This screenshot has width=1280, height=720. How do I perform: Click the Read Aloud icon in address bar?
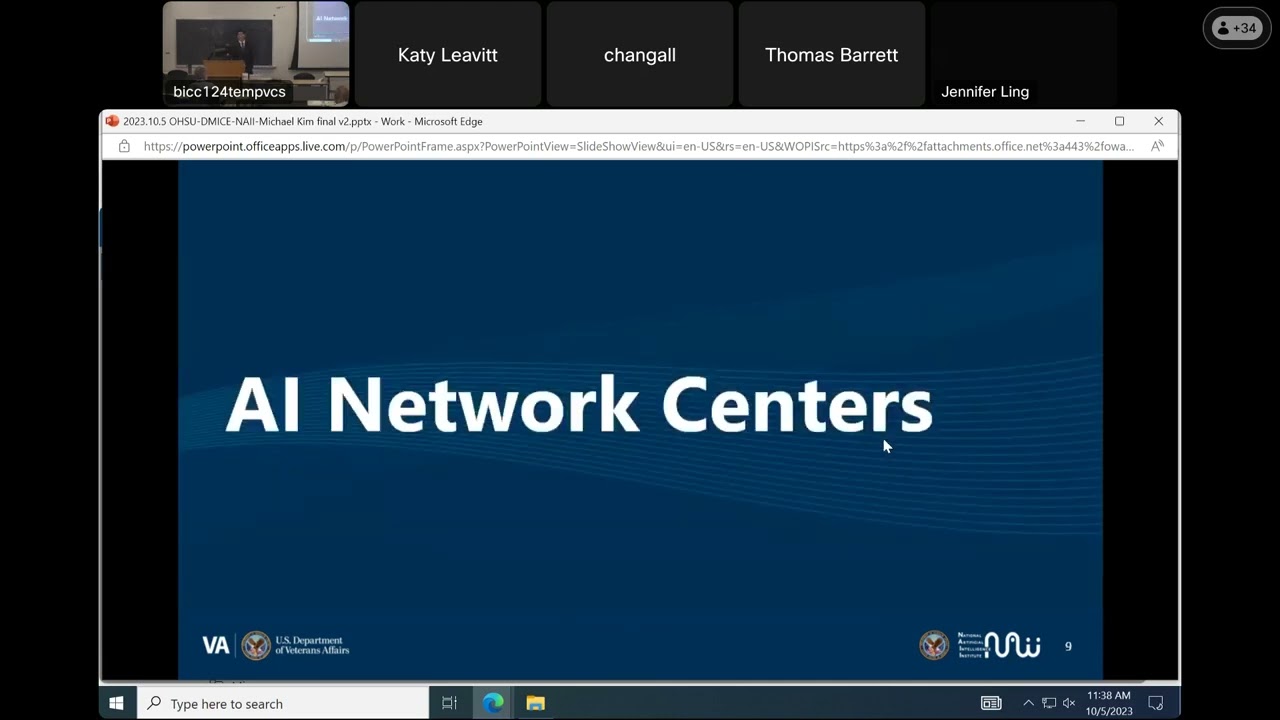click(x=1157, y=146)
